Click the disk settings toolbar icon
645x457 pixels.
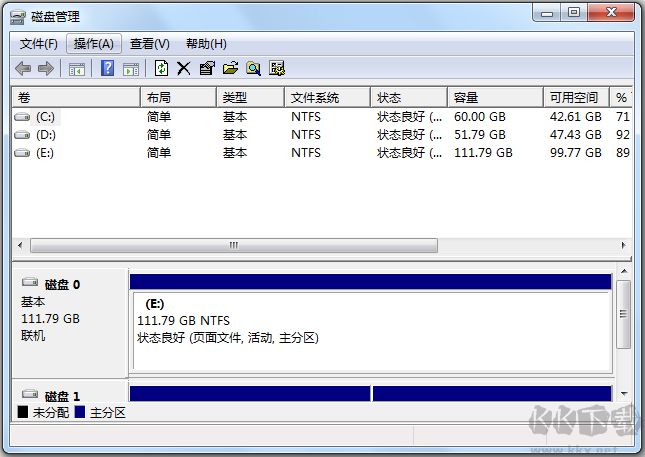pos(277,68)
